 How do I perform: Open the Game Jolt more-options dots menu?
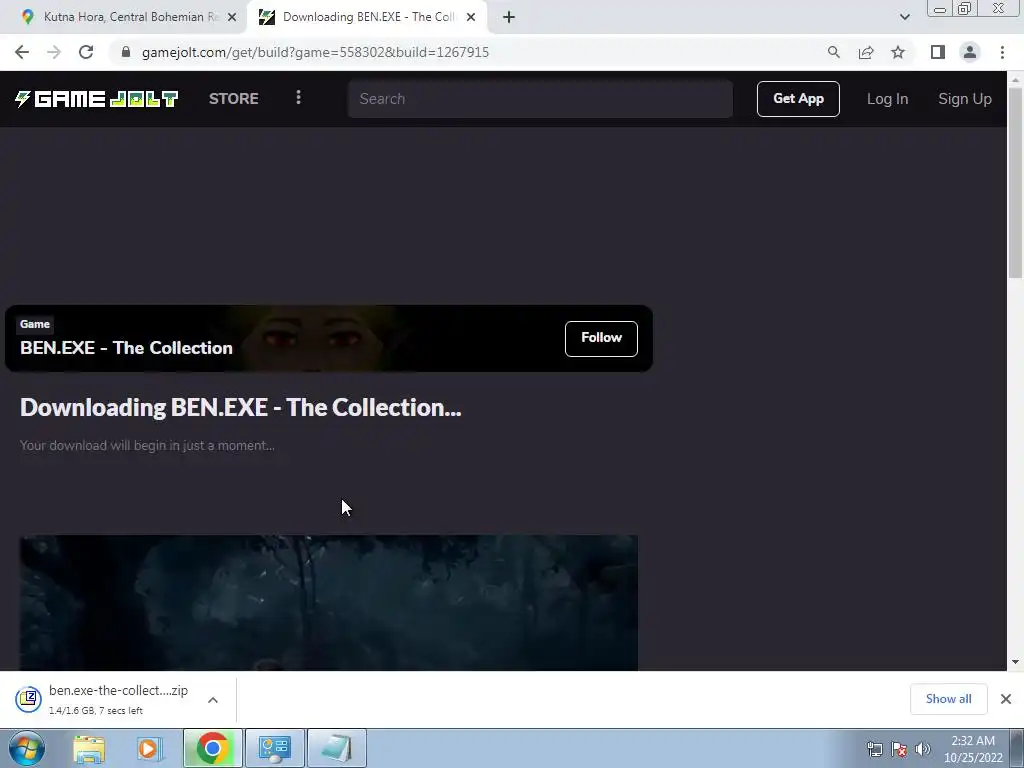click(x=298, y=97)
